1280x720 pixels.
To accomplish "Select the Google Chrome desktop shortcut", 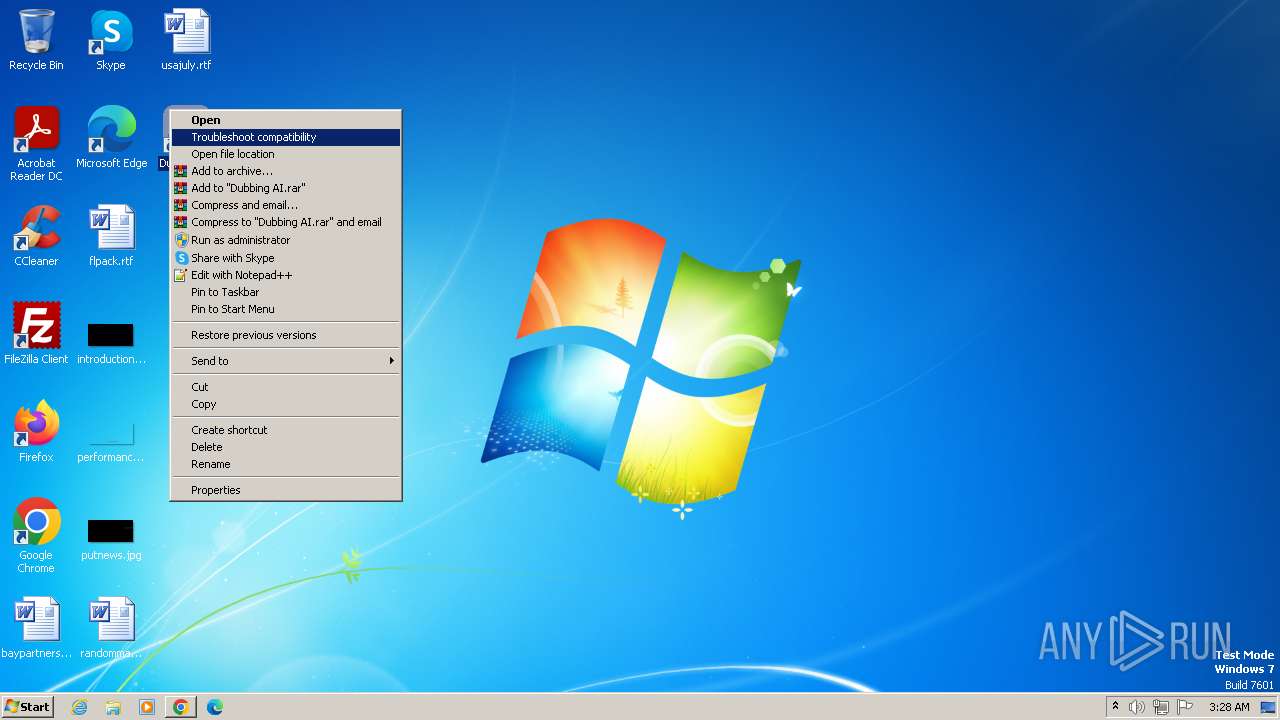I will [x=36, y=536].
